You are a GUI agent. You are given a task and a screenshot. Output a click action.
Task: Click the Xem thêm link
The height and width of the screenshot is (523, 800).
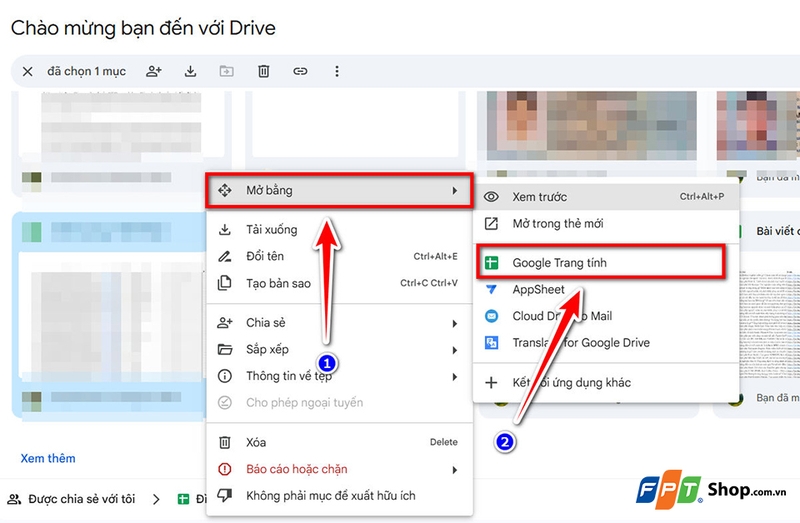48,458
